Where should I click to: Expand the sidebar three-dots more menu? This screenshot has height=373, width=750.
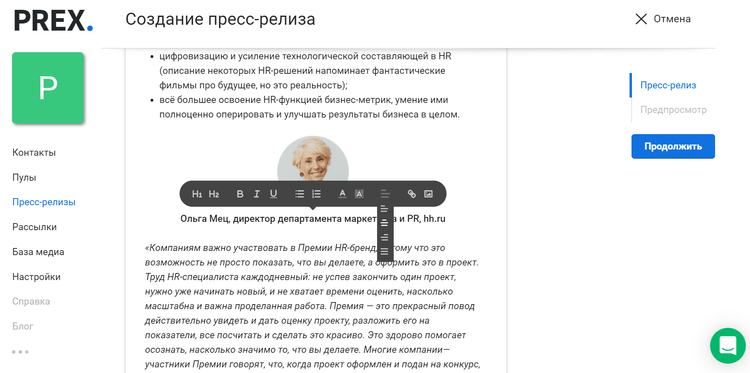20,351
